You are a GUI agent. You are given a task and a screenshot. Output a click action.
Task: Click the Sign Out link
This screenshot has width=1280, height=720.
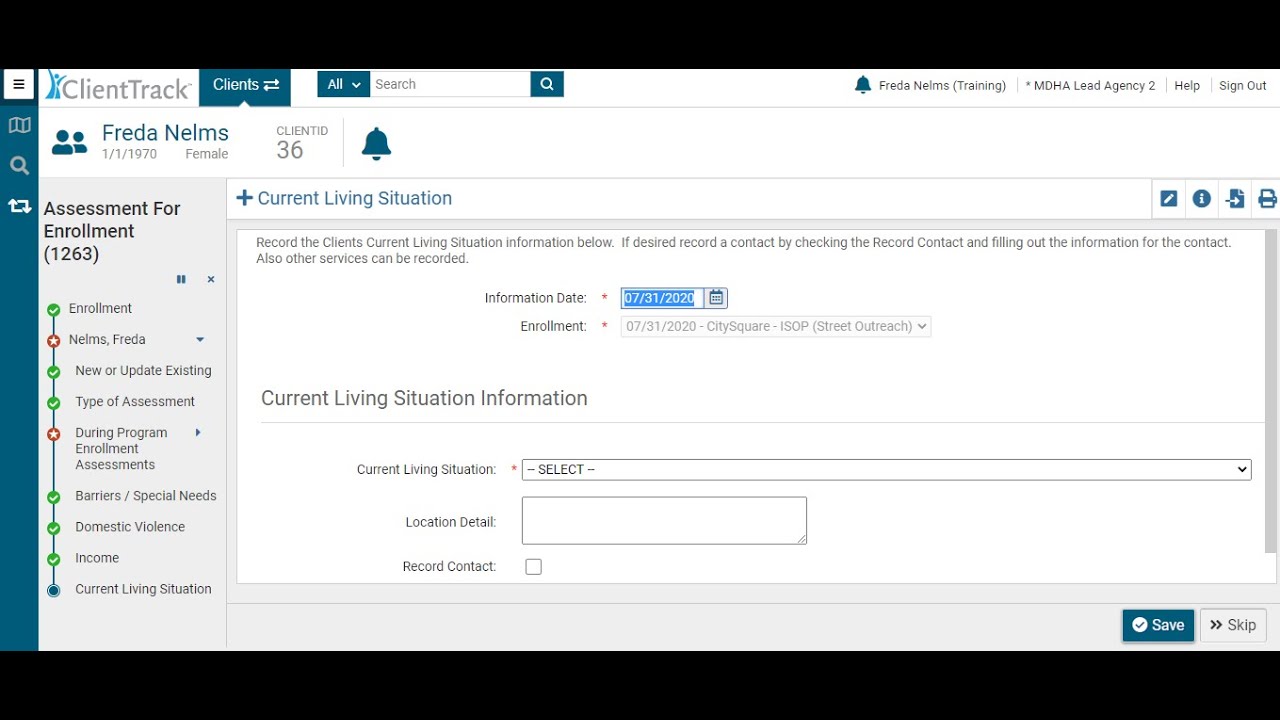point(1242,86)
